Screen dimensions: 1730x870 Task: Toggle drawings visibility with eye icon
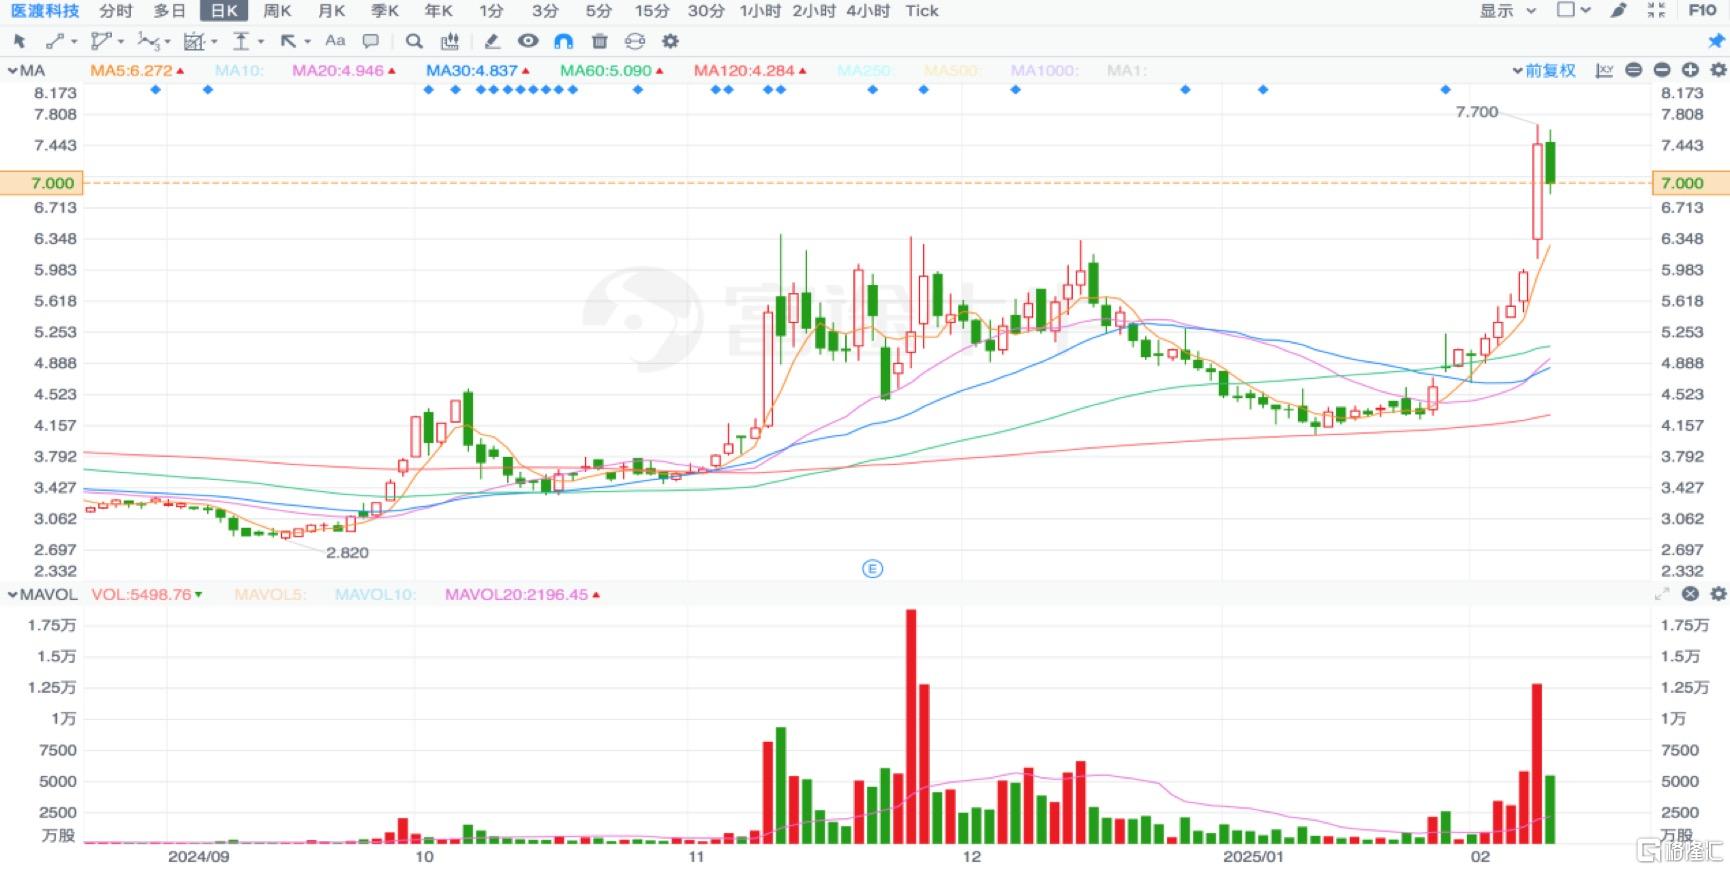[528, 41]
